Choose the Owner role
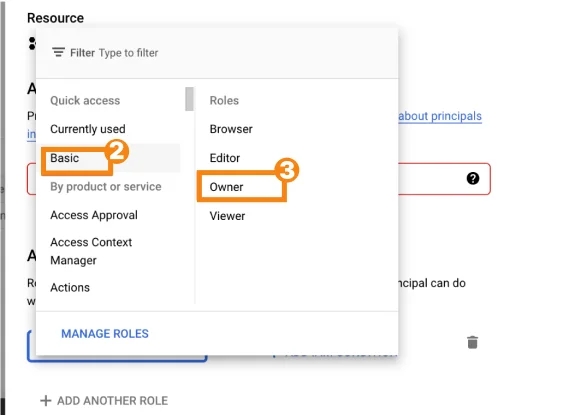The height and width of the screenshot is (416, 587). click(x=226, y=187)
